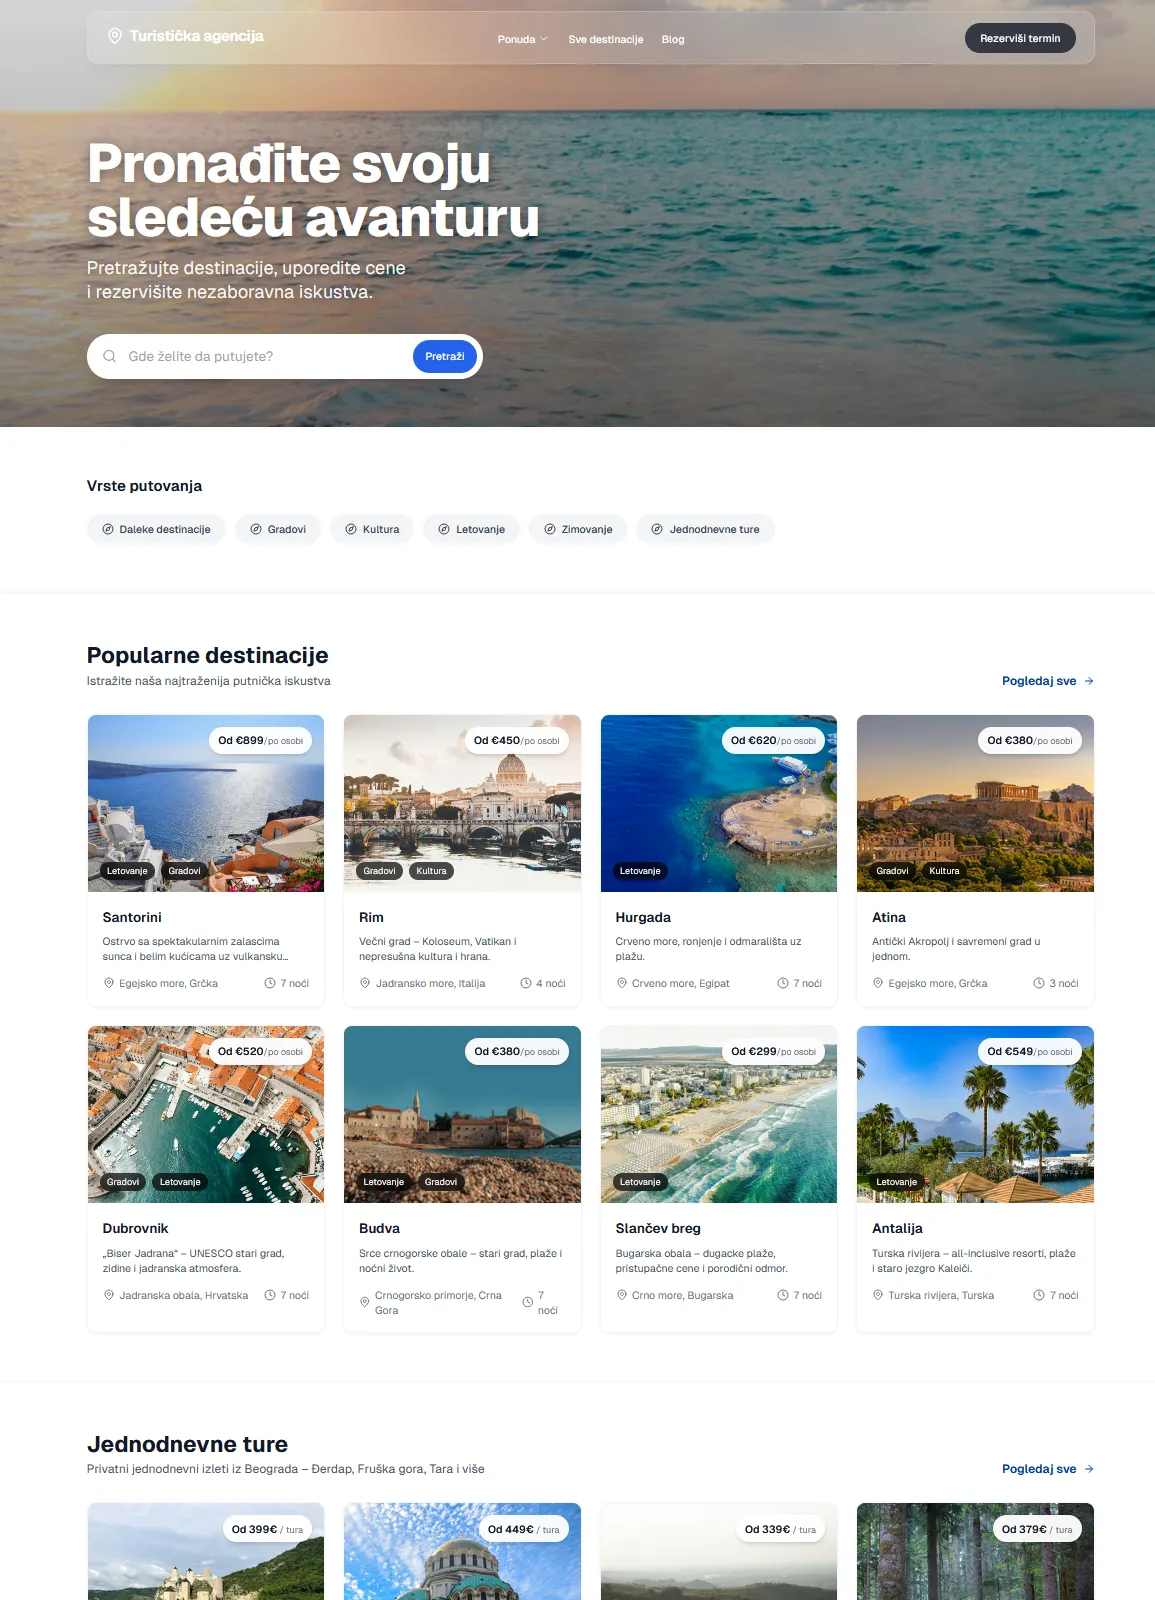The width and height of the screenshot is (1155, 1600).
Task: Open the Blog menu item
Action: pyautogui.click(x=673, y=39)
